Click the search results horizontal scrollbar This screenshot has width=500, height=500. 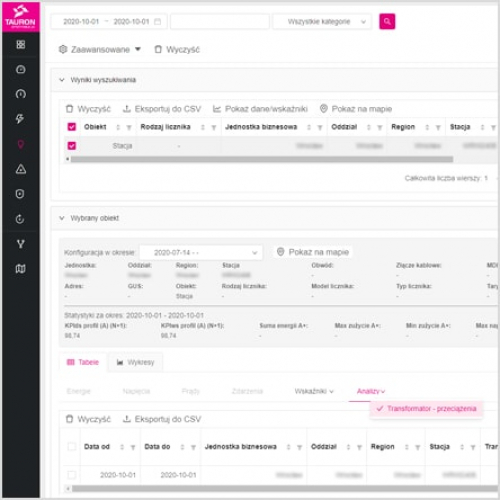(262, 159)
